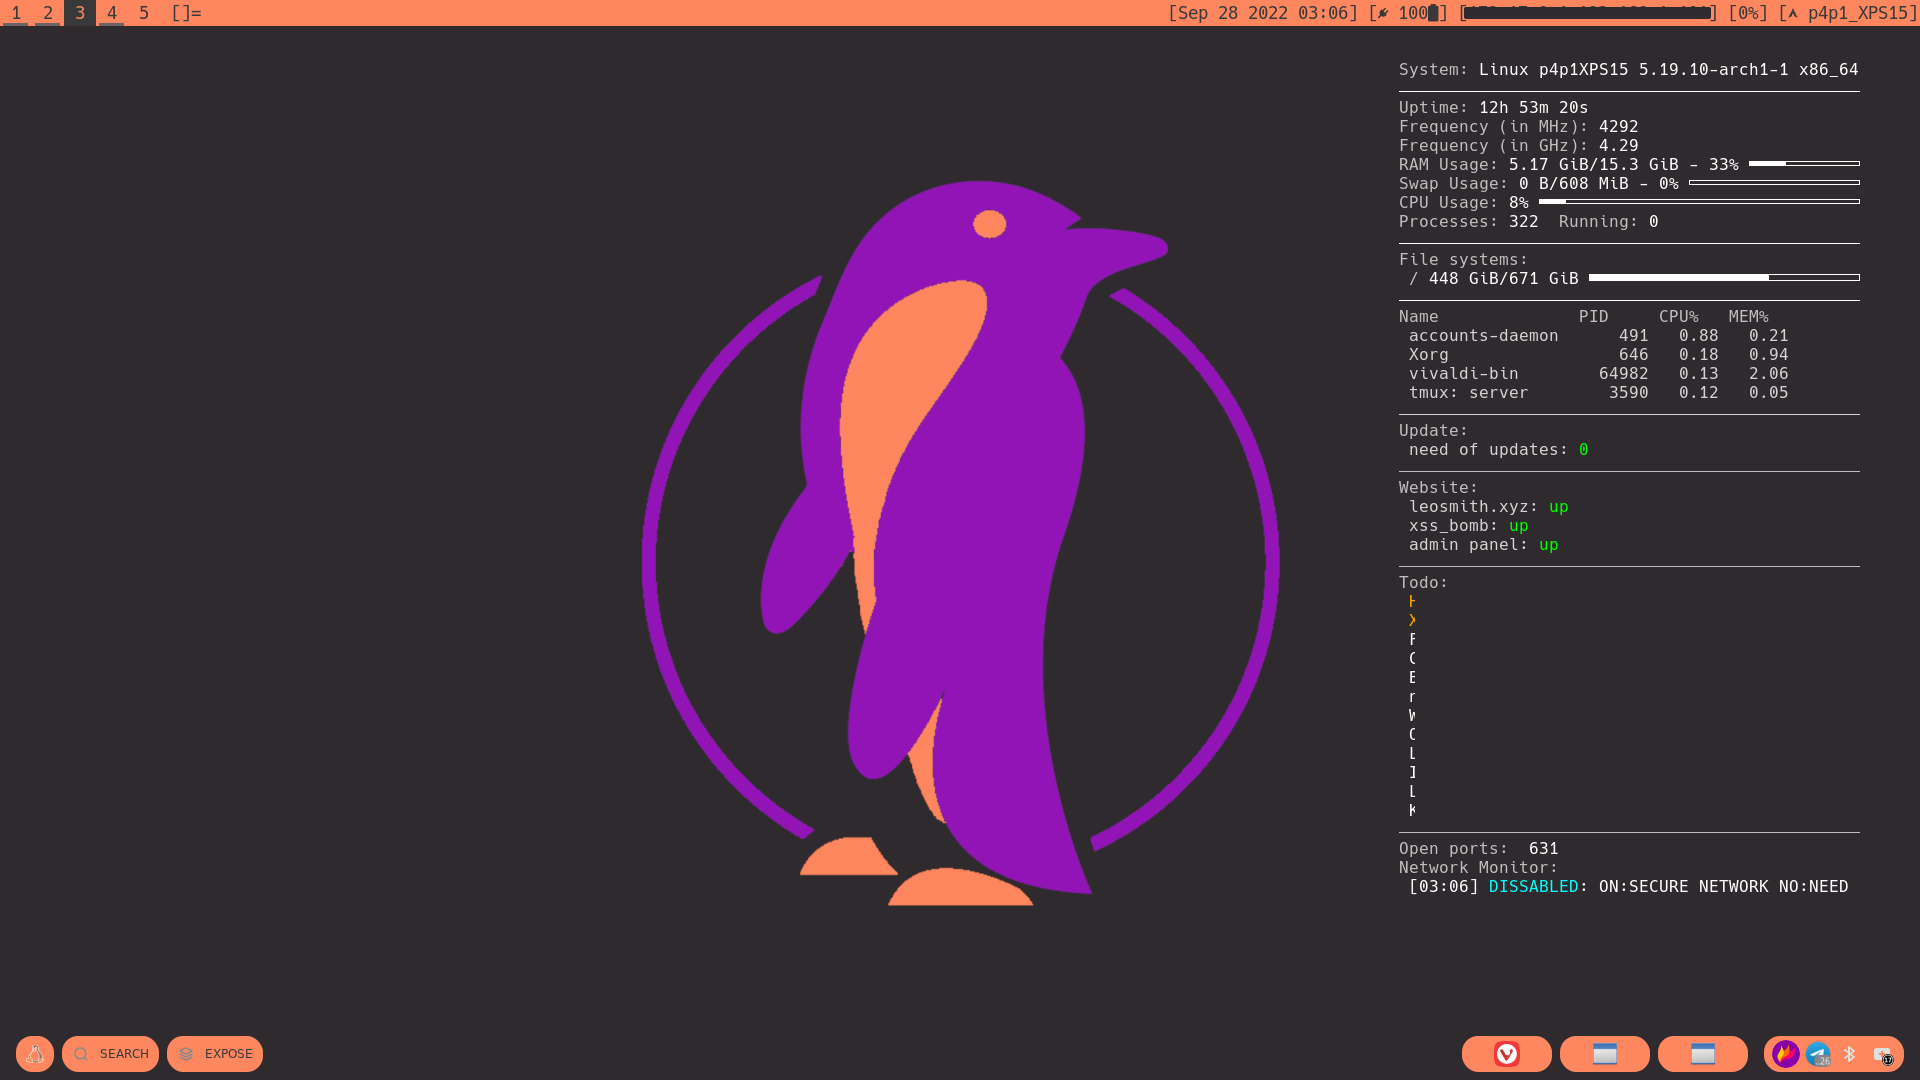The image size is (1920, 1080).
Task: Switch to workspace tag 2
Action: tap(48, 13)
